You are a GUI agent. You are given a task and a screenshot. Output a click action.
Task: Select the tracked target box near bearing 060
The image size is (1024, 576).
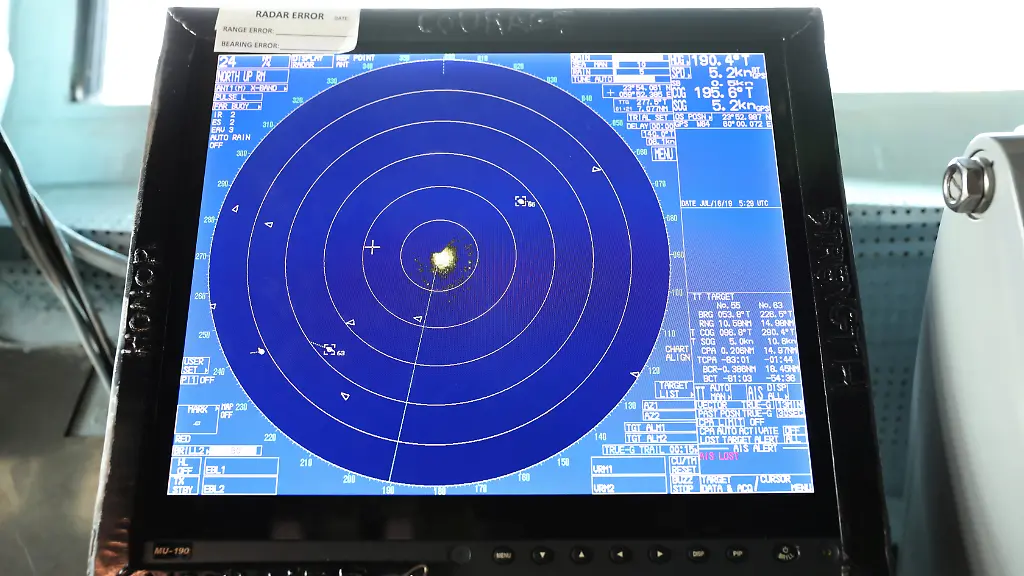[x=520, y=201]
